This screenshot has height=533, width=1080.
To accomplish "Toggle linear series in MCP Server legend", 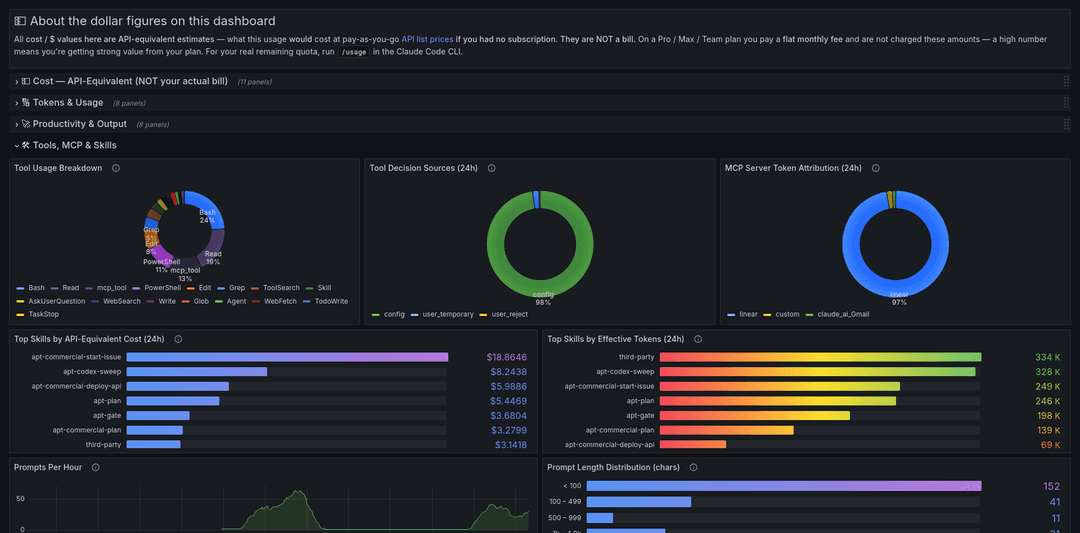I will (742, 314).
